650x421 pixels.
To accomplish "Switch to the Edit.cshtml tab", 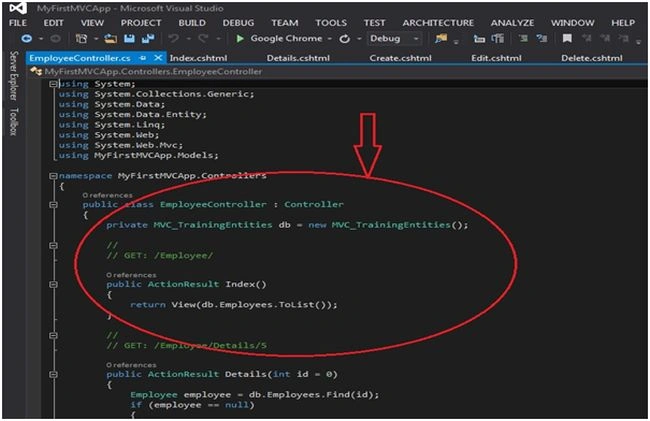I will [496, 58].
